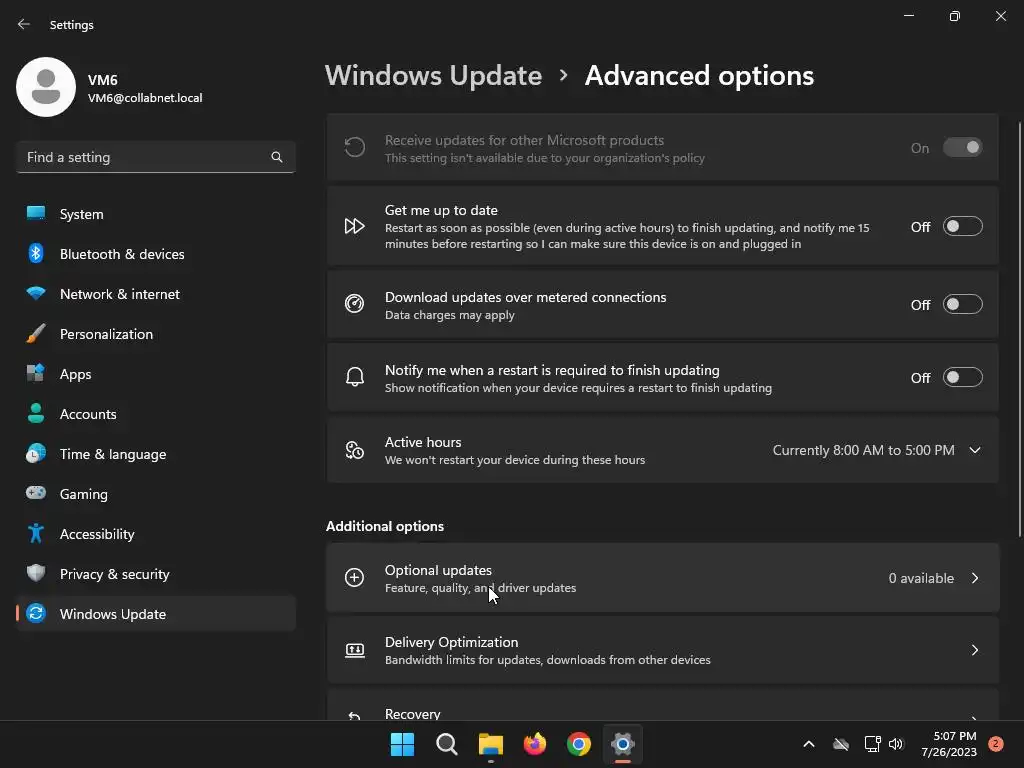
Task: Open Optional updates via its chevron arrow
Action: (975, 578)
